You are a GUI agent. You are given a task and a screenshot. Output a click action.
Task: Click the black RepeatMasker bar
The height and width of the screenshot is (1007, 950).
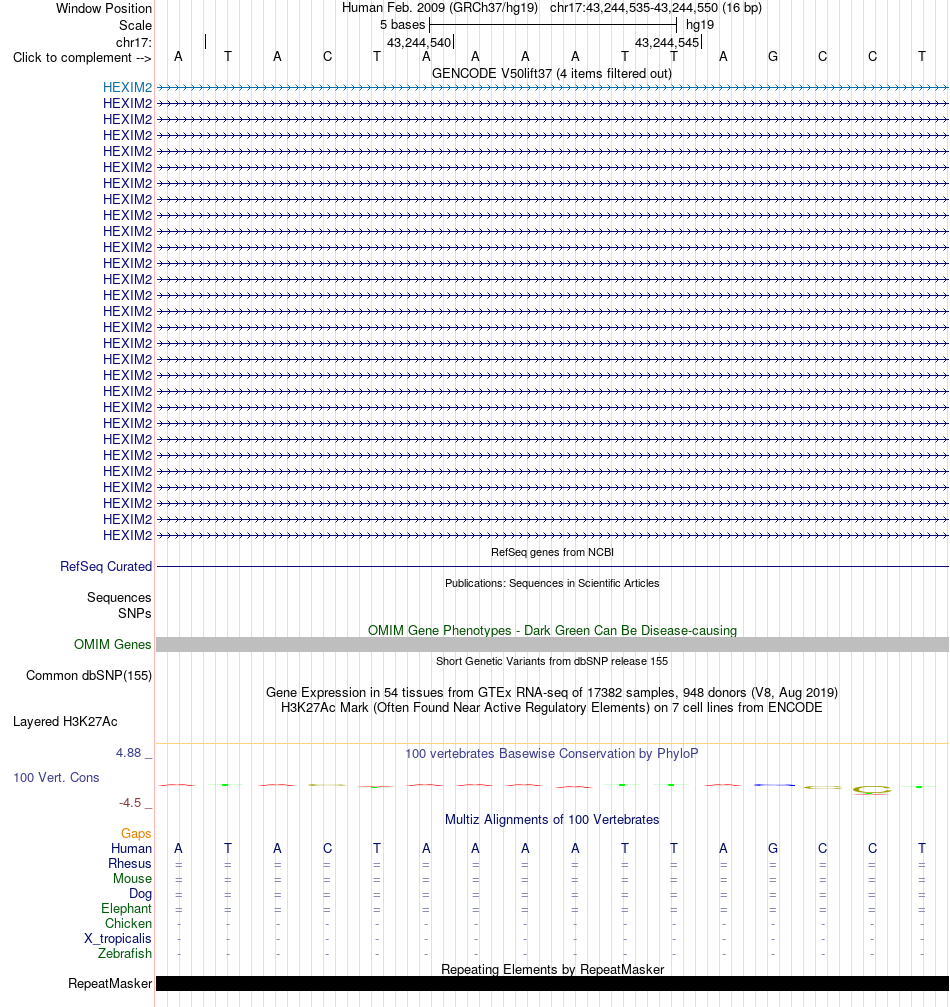(552, 984)
